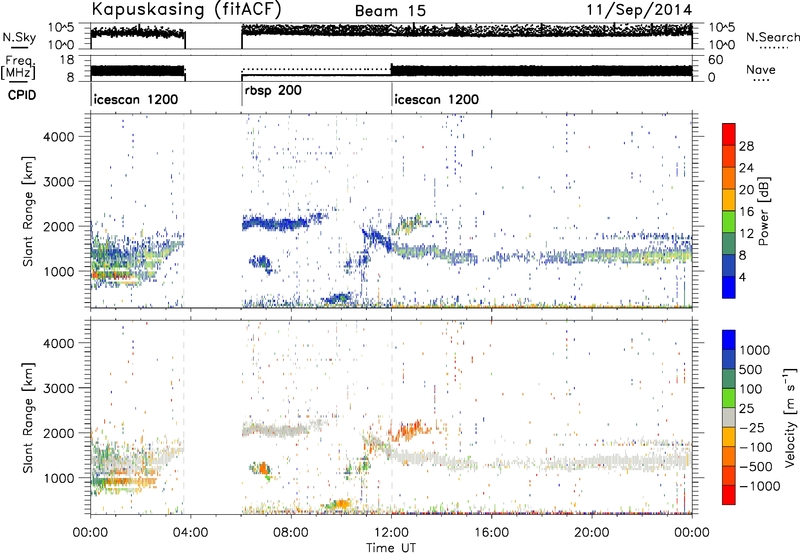Pick the dark green 8–12 dB Power segment
The image size is (800, 554).
[729, 244]
